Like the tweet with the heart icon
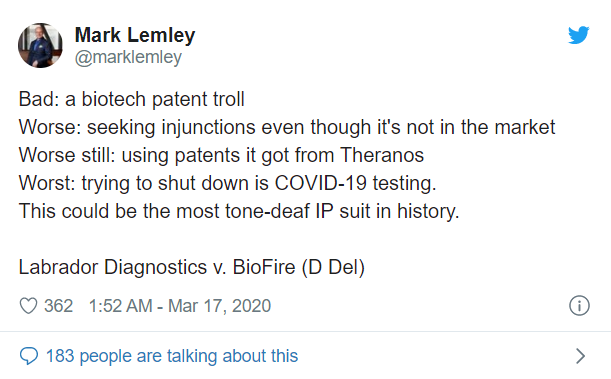This screenshot has width=611, height=379. click(28, 306)
